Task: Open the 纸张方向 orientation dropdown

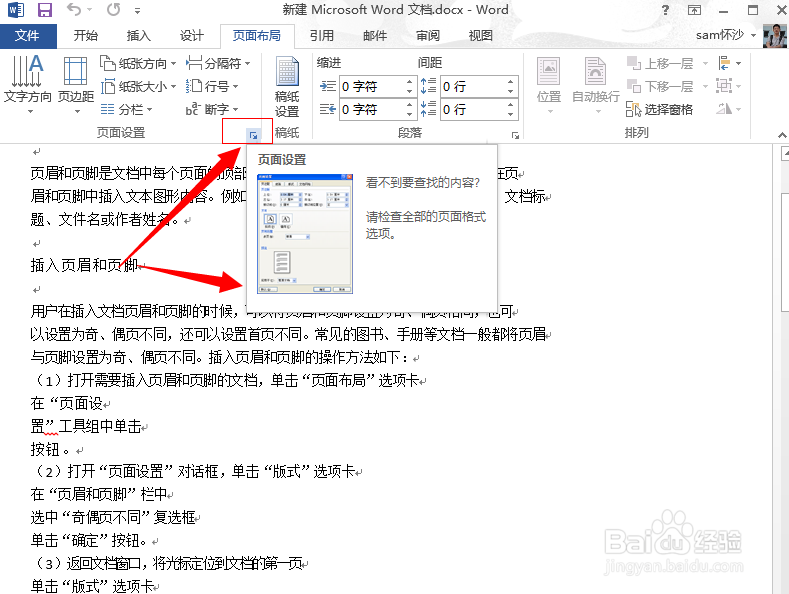Action: (x=138, y=63)
